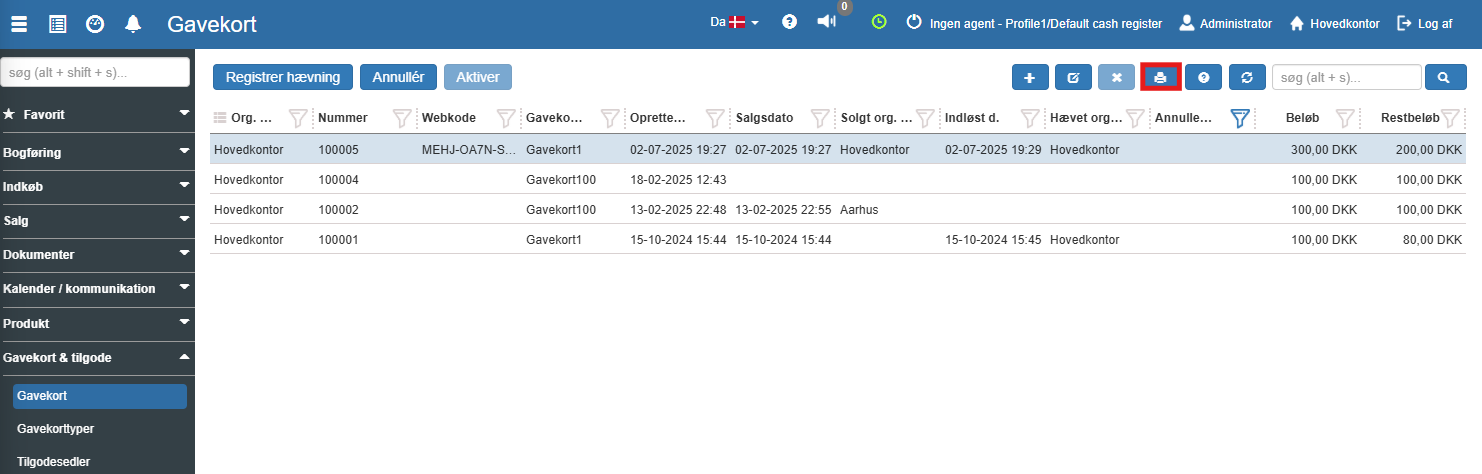Click the toolbar help question button
Viewport: 1482px width, 474px height.
pos(1204,77)
